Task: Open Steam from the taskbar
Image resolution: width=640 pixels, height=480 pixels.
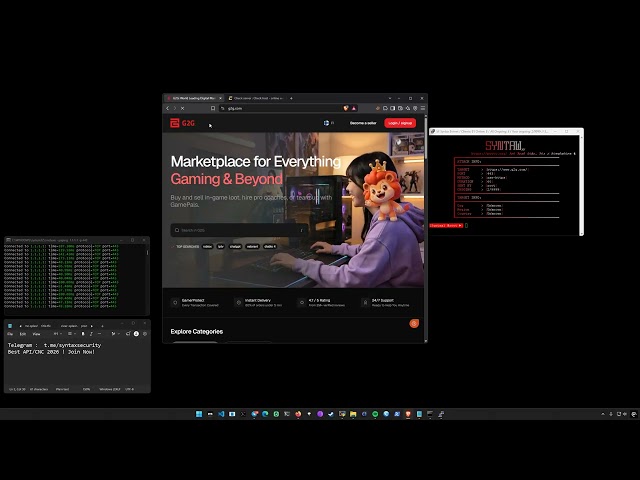Action: point(331,414)
